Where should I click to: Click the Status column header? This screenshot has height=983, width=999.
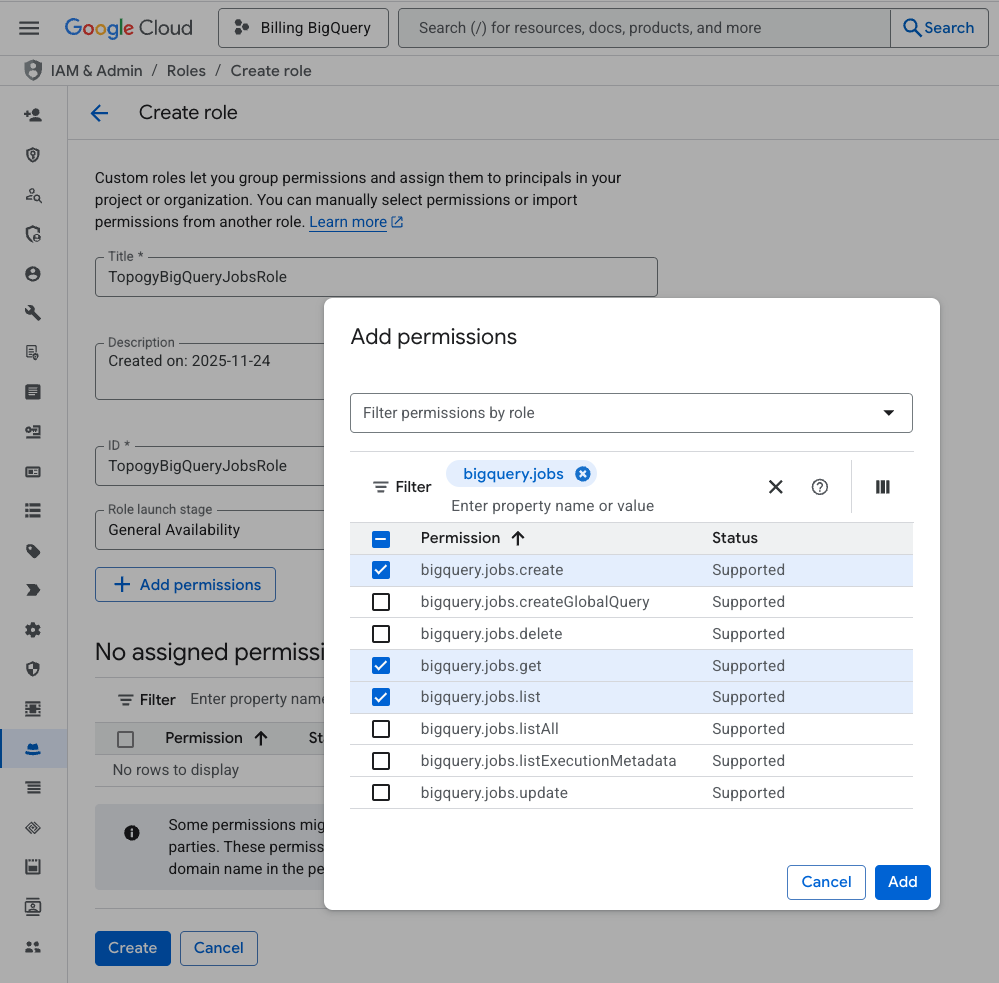[735, 538]
